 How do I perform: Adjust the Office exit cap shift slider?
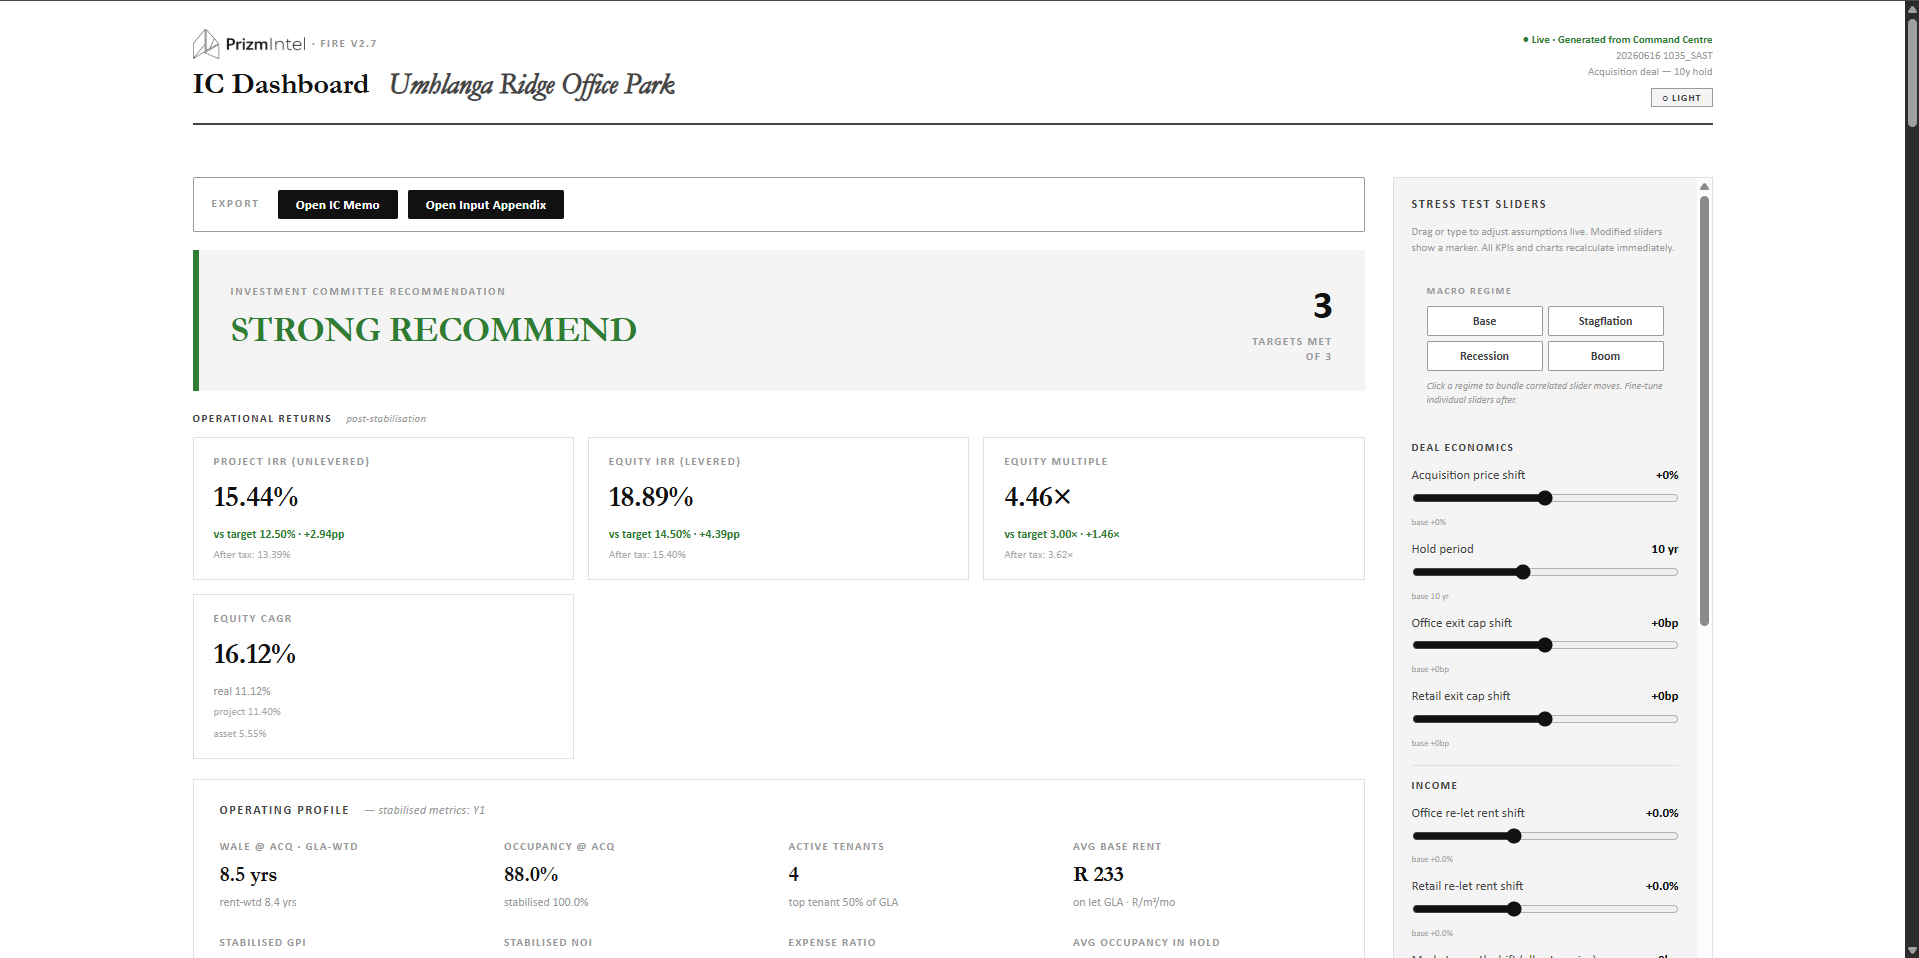tap(1544, 645)
